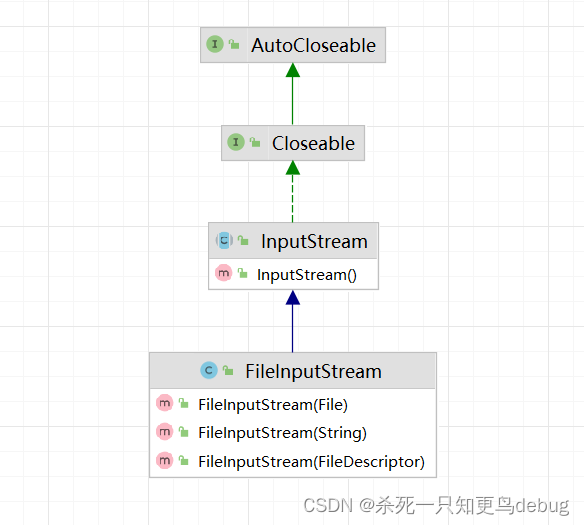
Task: Click the method icon beside FileInputStream(FileDescriptor)
Action: coord(165,461)
